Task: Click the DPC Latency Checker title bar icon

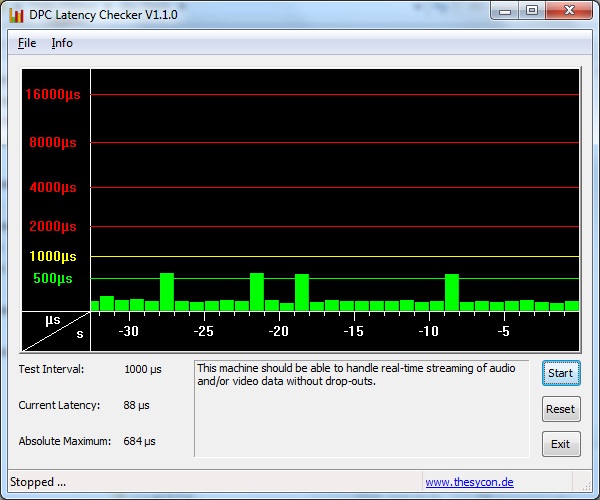Action: pos(16,15)
